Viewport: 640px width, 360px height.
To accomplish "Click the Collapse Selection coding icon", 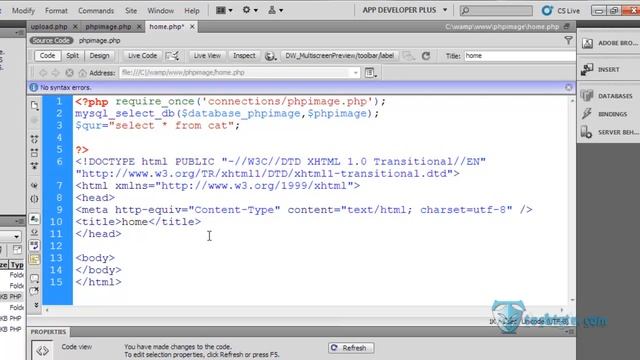I will coord(35,153).
